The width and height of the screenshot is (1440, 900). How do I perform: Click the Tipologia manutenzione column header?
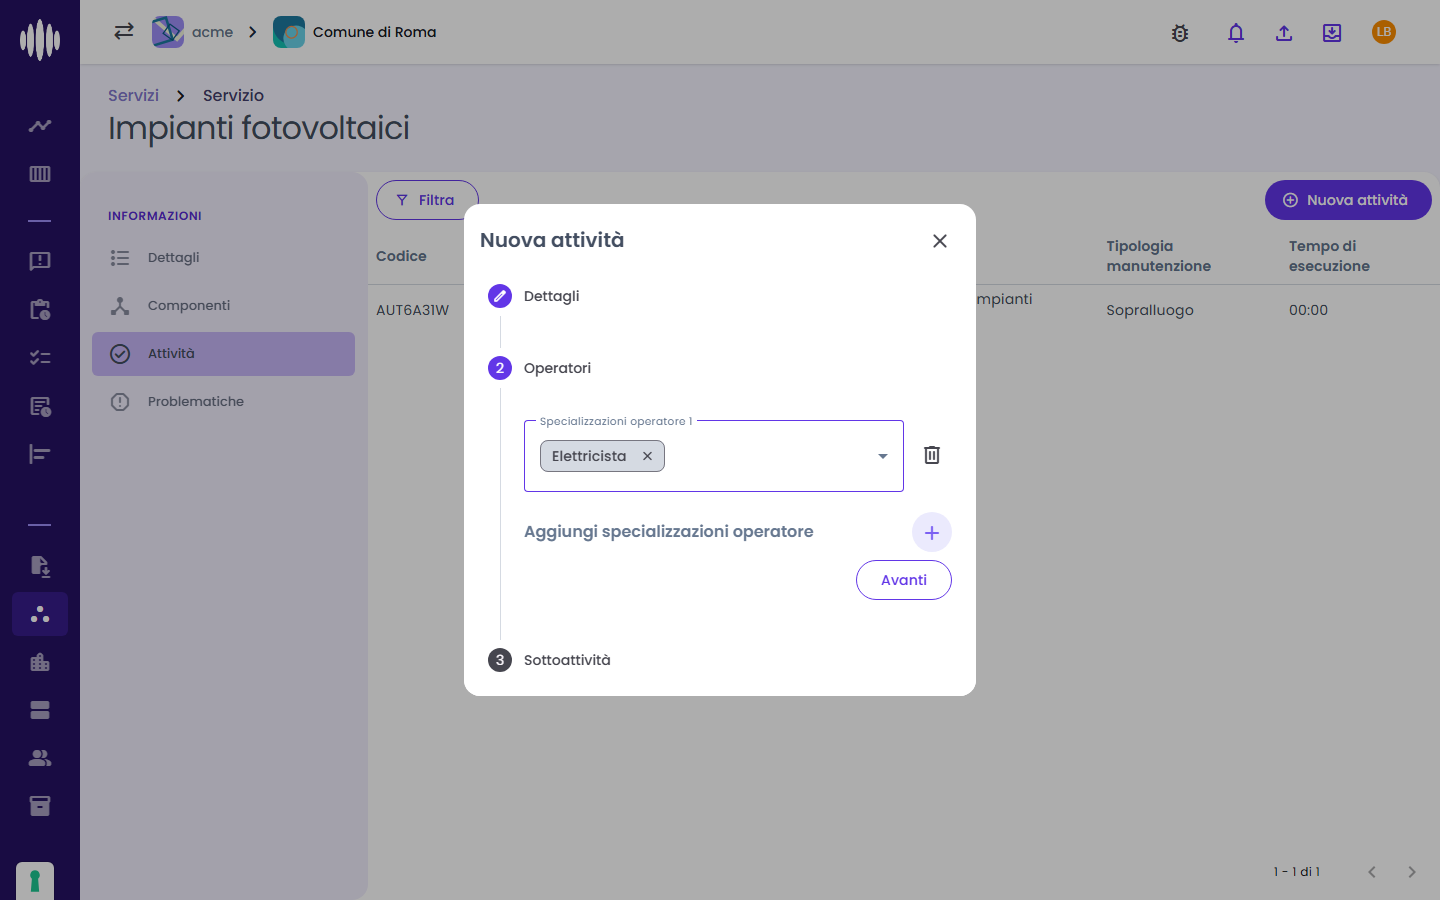point(1158,256)
